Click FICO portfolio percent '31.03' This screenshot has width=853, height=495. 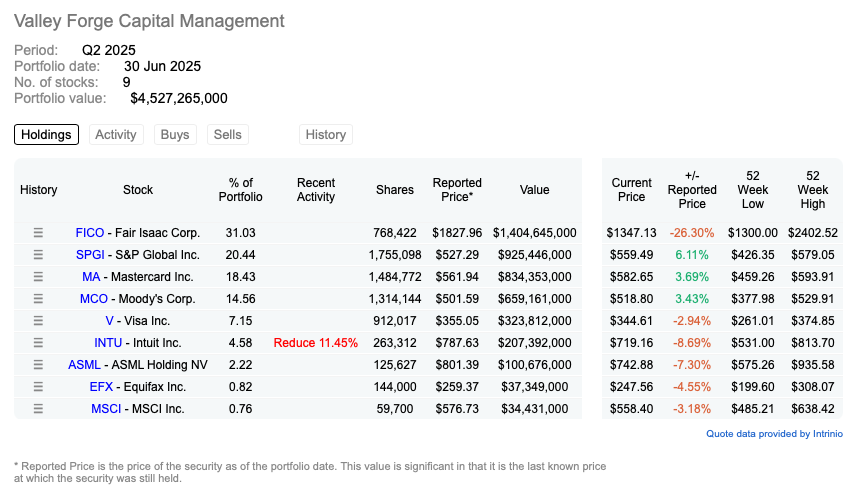[x=240, y=233]
